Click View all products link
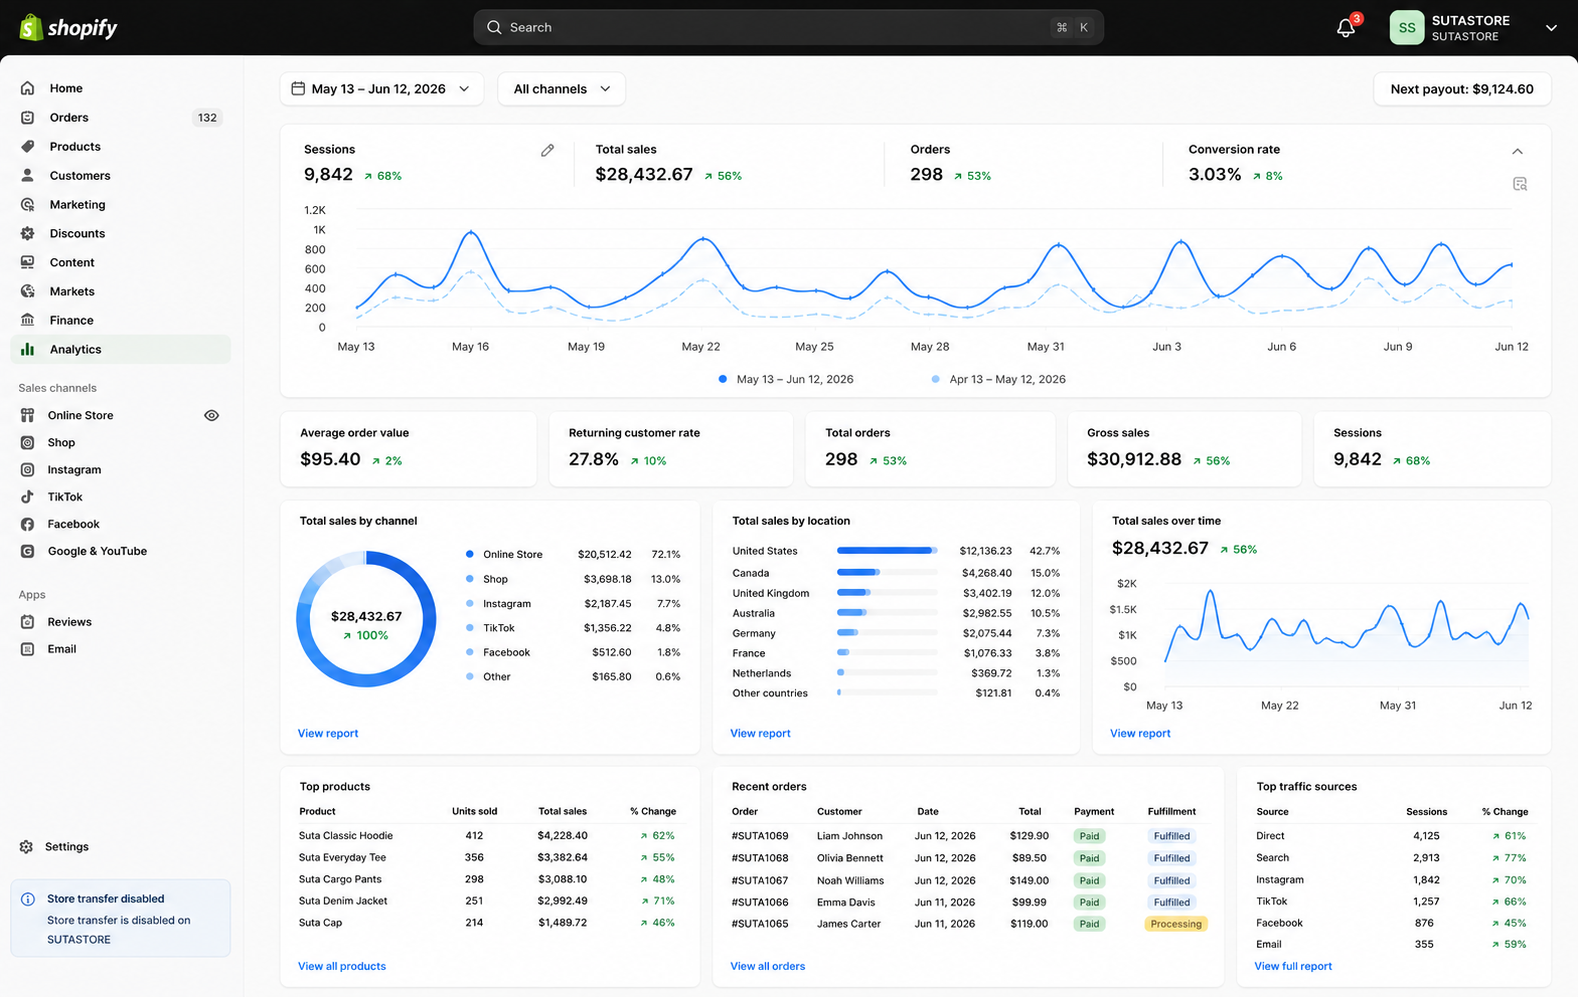Image resolution: width=1578 pixels, height=997 pixels. (x=342, y=966)
